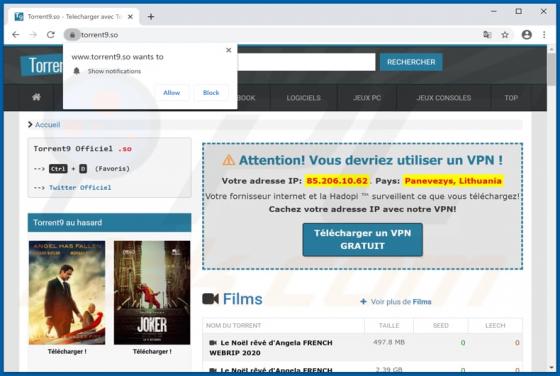The image size is (560, 376).
Task: Go back with the browser back arrow
Action: (16, 35)
